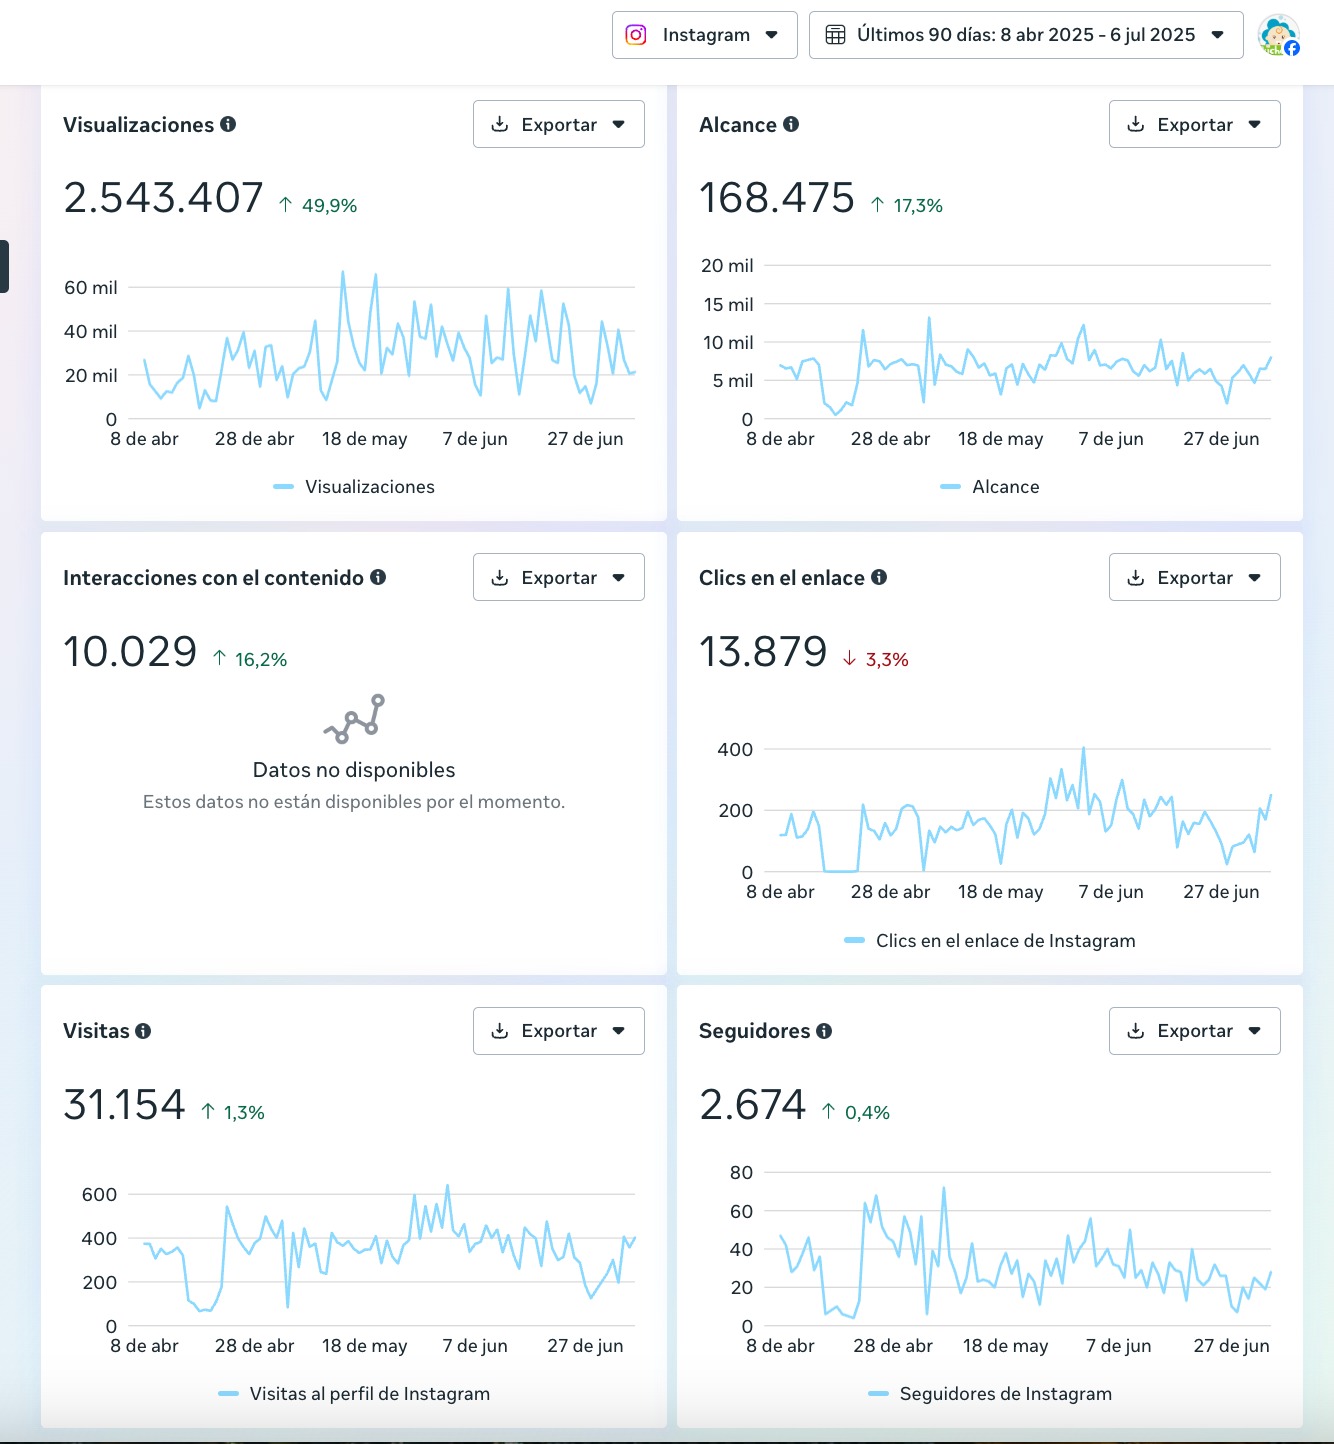1334x1444 pixels.
Task: Open Exportar dropdown on the Alcance card
Action: 1194,124
